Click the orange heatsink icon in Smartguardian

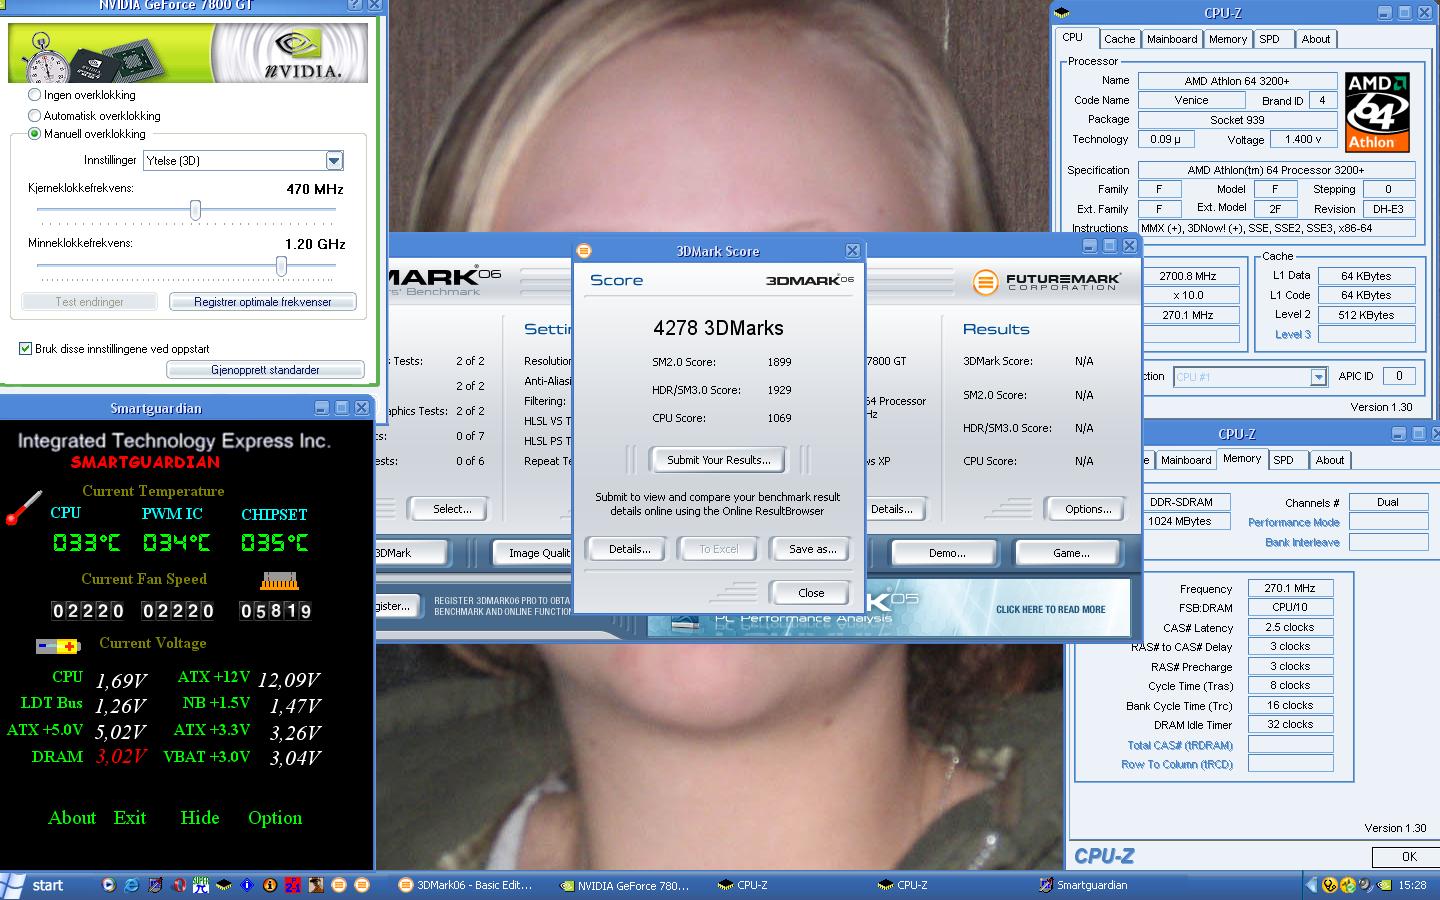[x=280, y=580]
